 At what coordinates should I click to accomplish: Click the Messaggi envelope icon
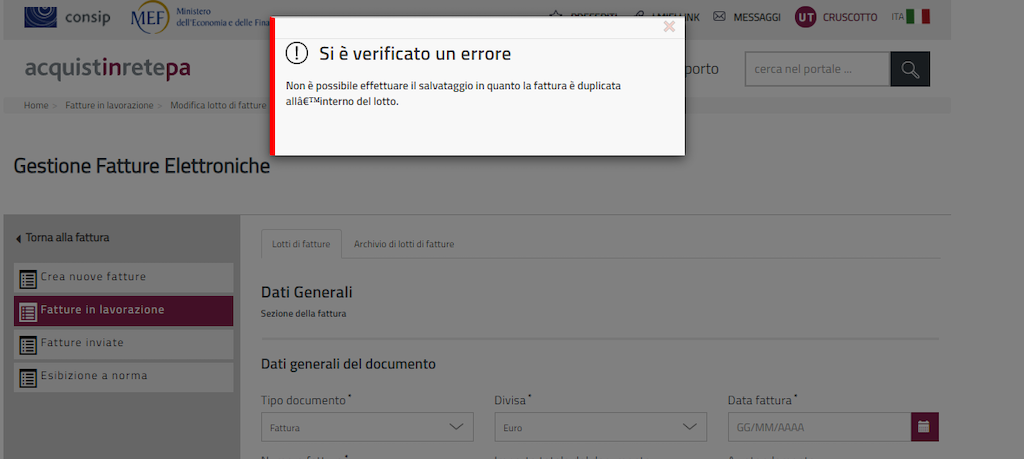pyautogui.click(x=722, y=17)
